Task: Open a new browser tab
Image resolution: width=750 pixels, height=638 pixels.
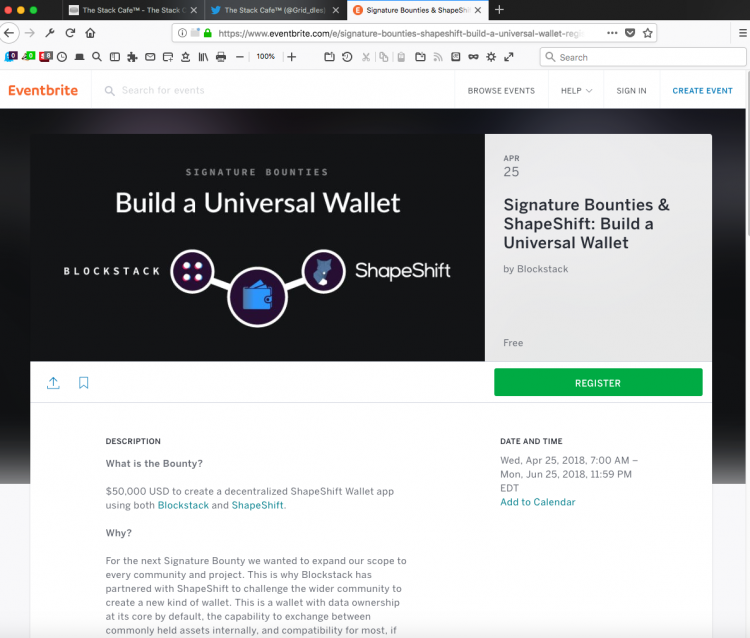Action: coord(499,10)
